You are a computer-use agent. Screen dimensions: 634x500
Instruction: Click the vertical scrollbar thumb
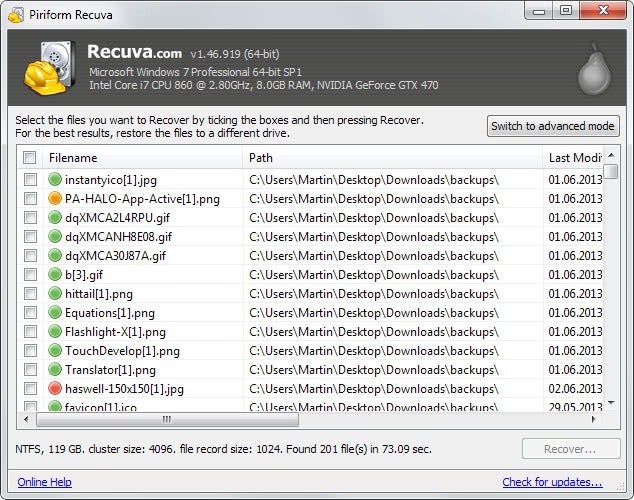tap(612, 171)
